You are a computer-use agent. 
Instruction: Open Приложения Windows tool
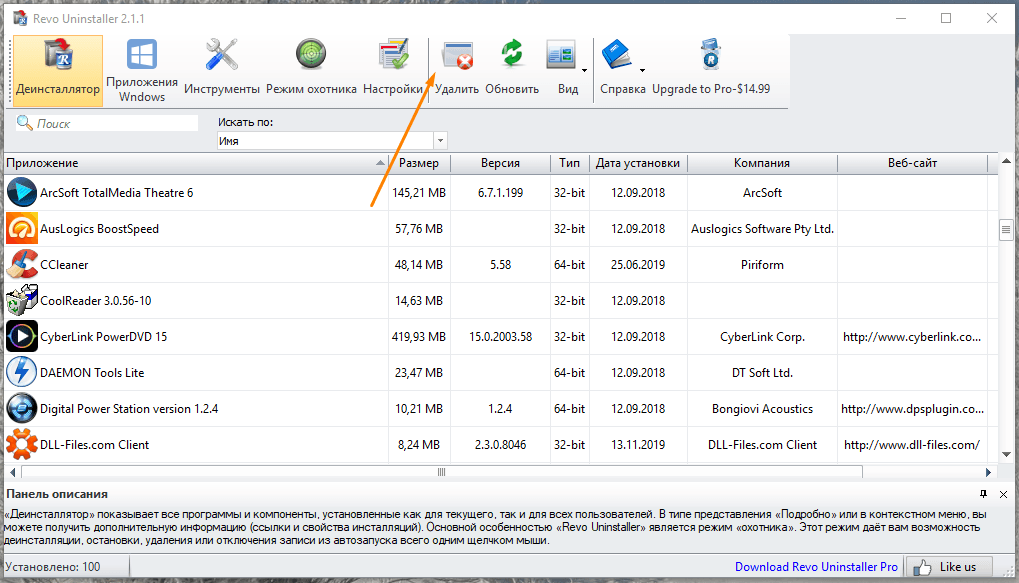coord(141,70)
